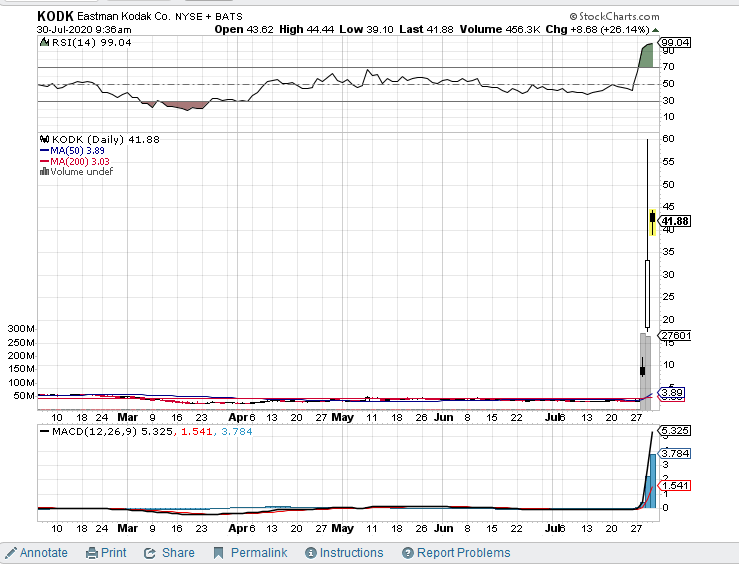Screen dimensions: 739x566
Task: Click the Instructions info icon
Action: point(311,553)
